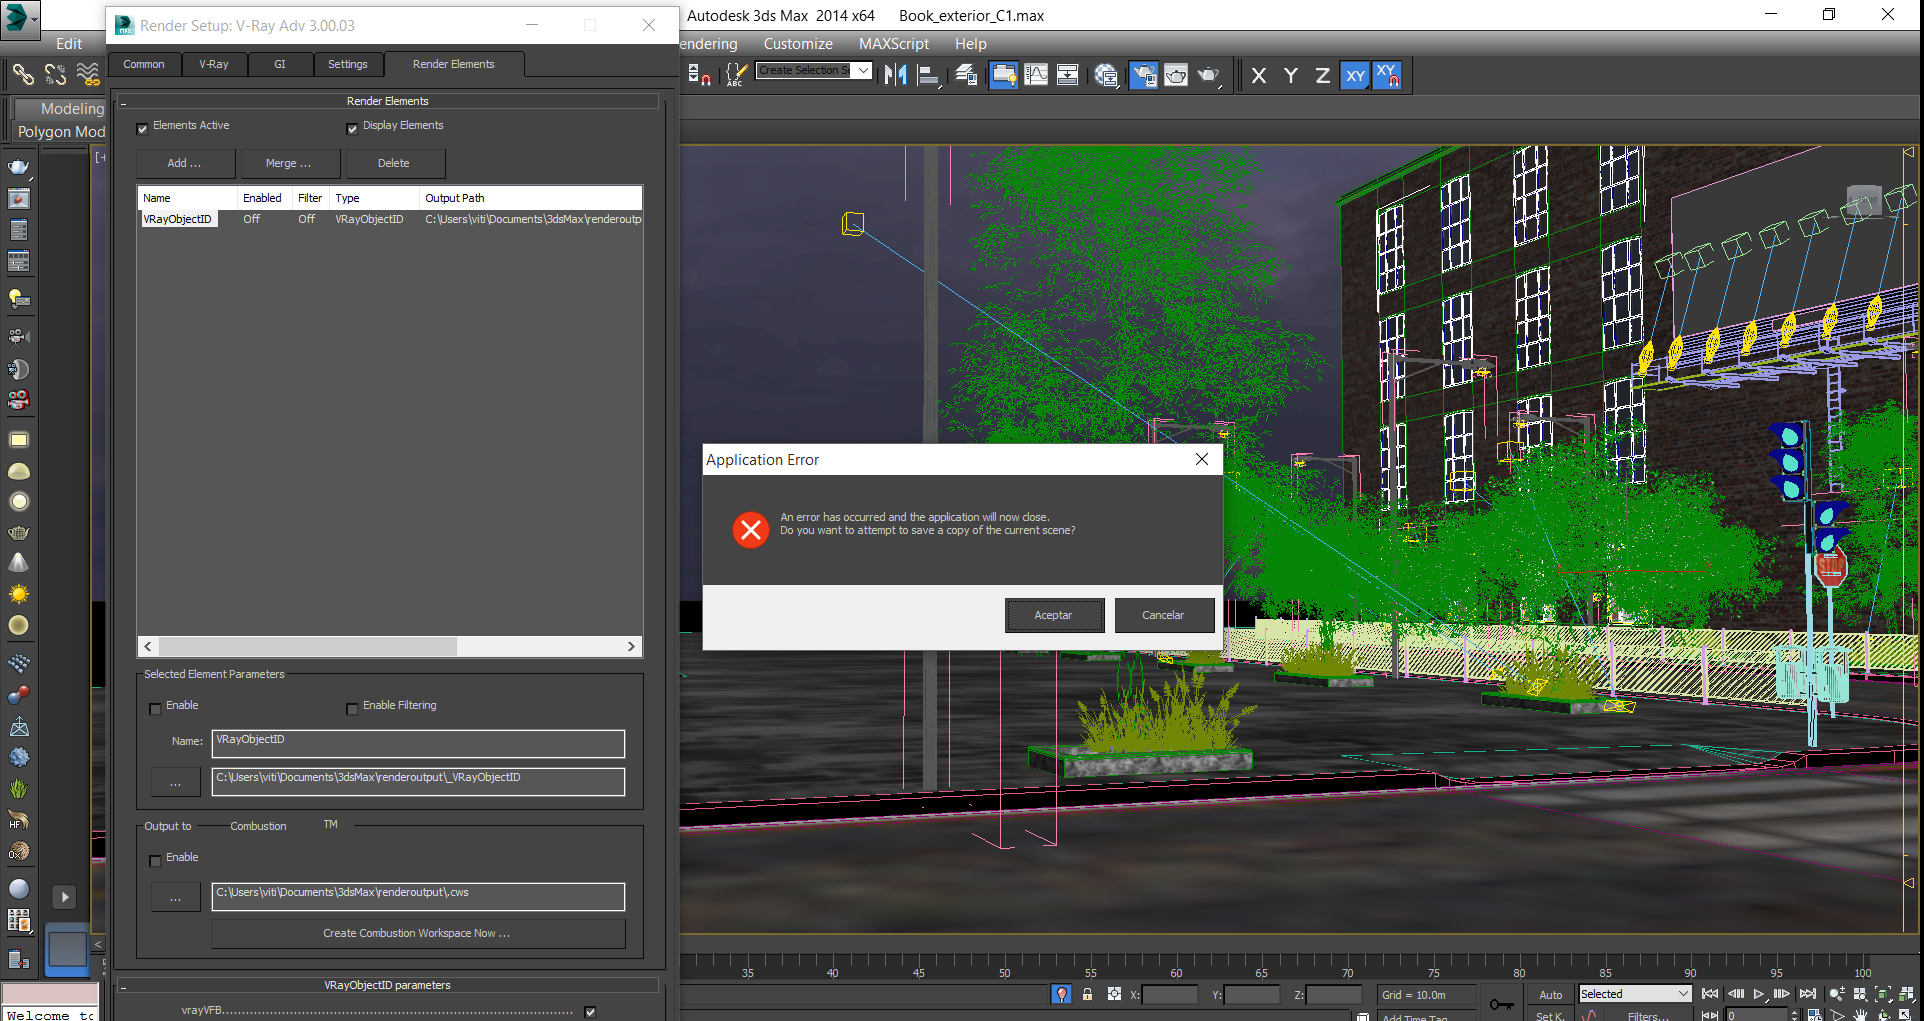Click the Selection Lock padlock icon
The width and height of the screenshot is (1924, 1021).
[x=1088, y=994]
